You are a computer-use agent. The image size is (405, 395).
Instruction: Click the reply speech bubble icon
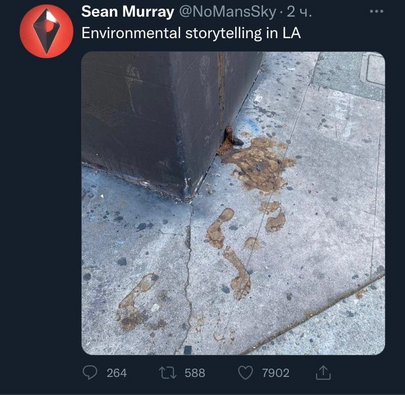[x=90, y=372]
